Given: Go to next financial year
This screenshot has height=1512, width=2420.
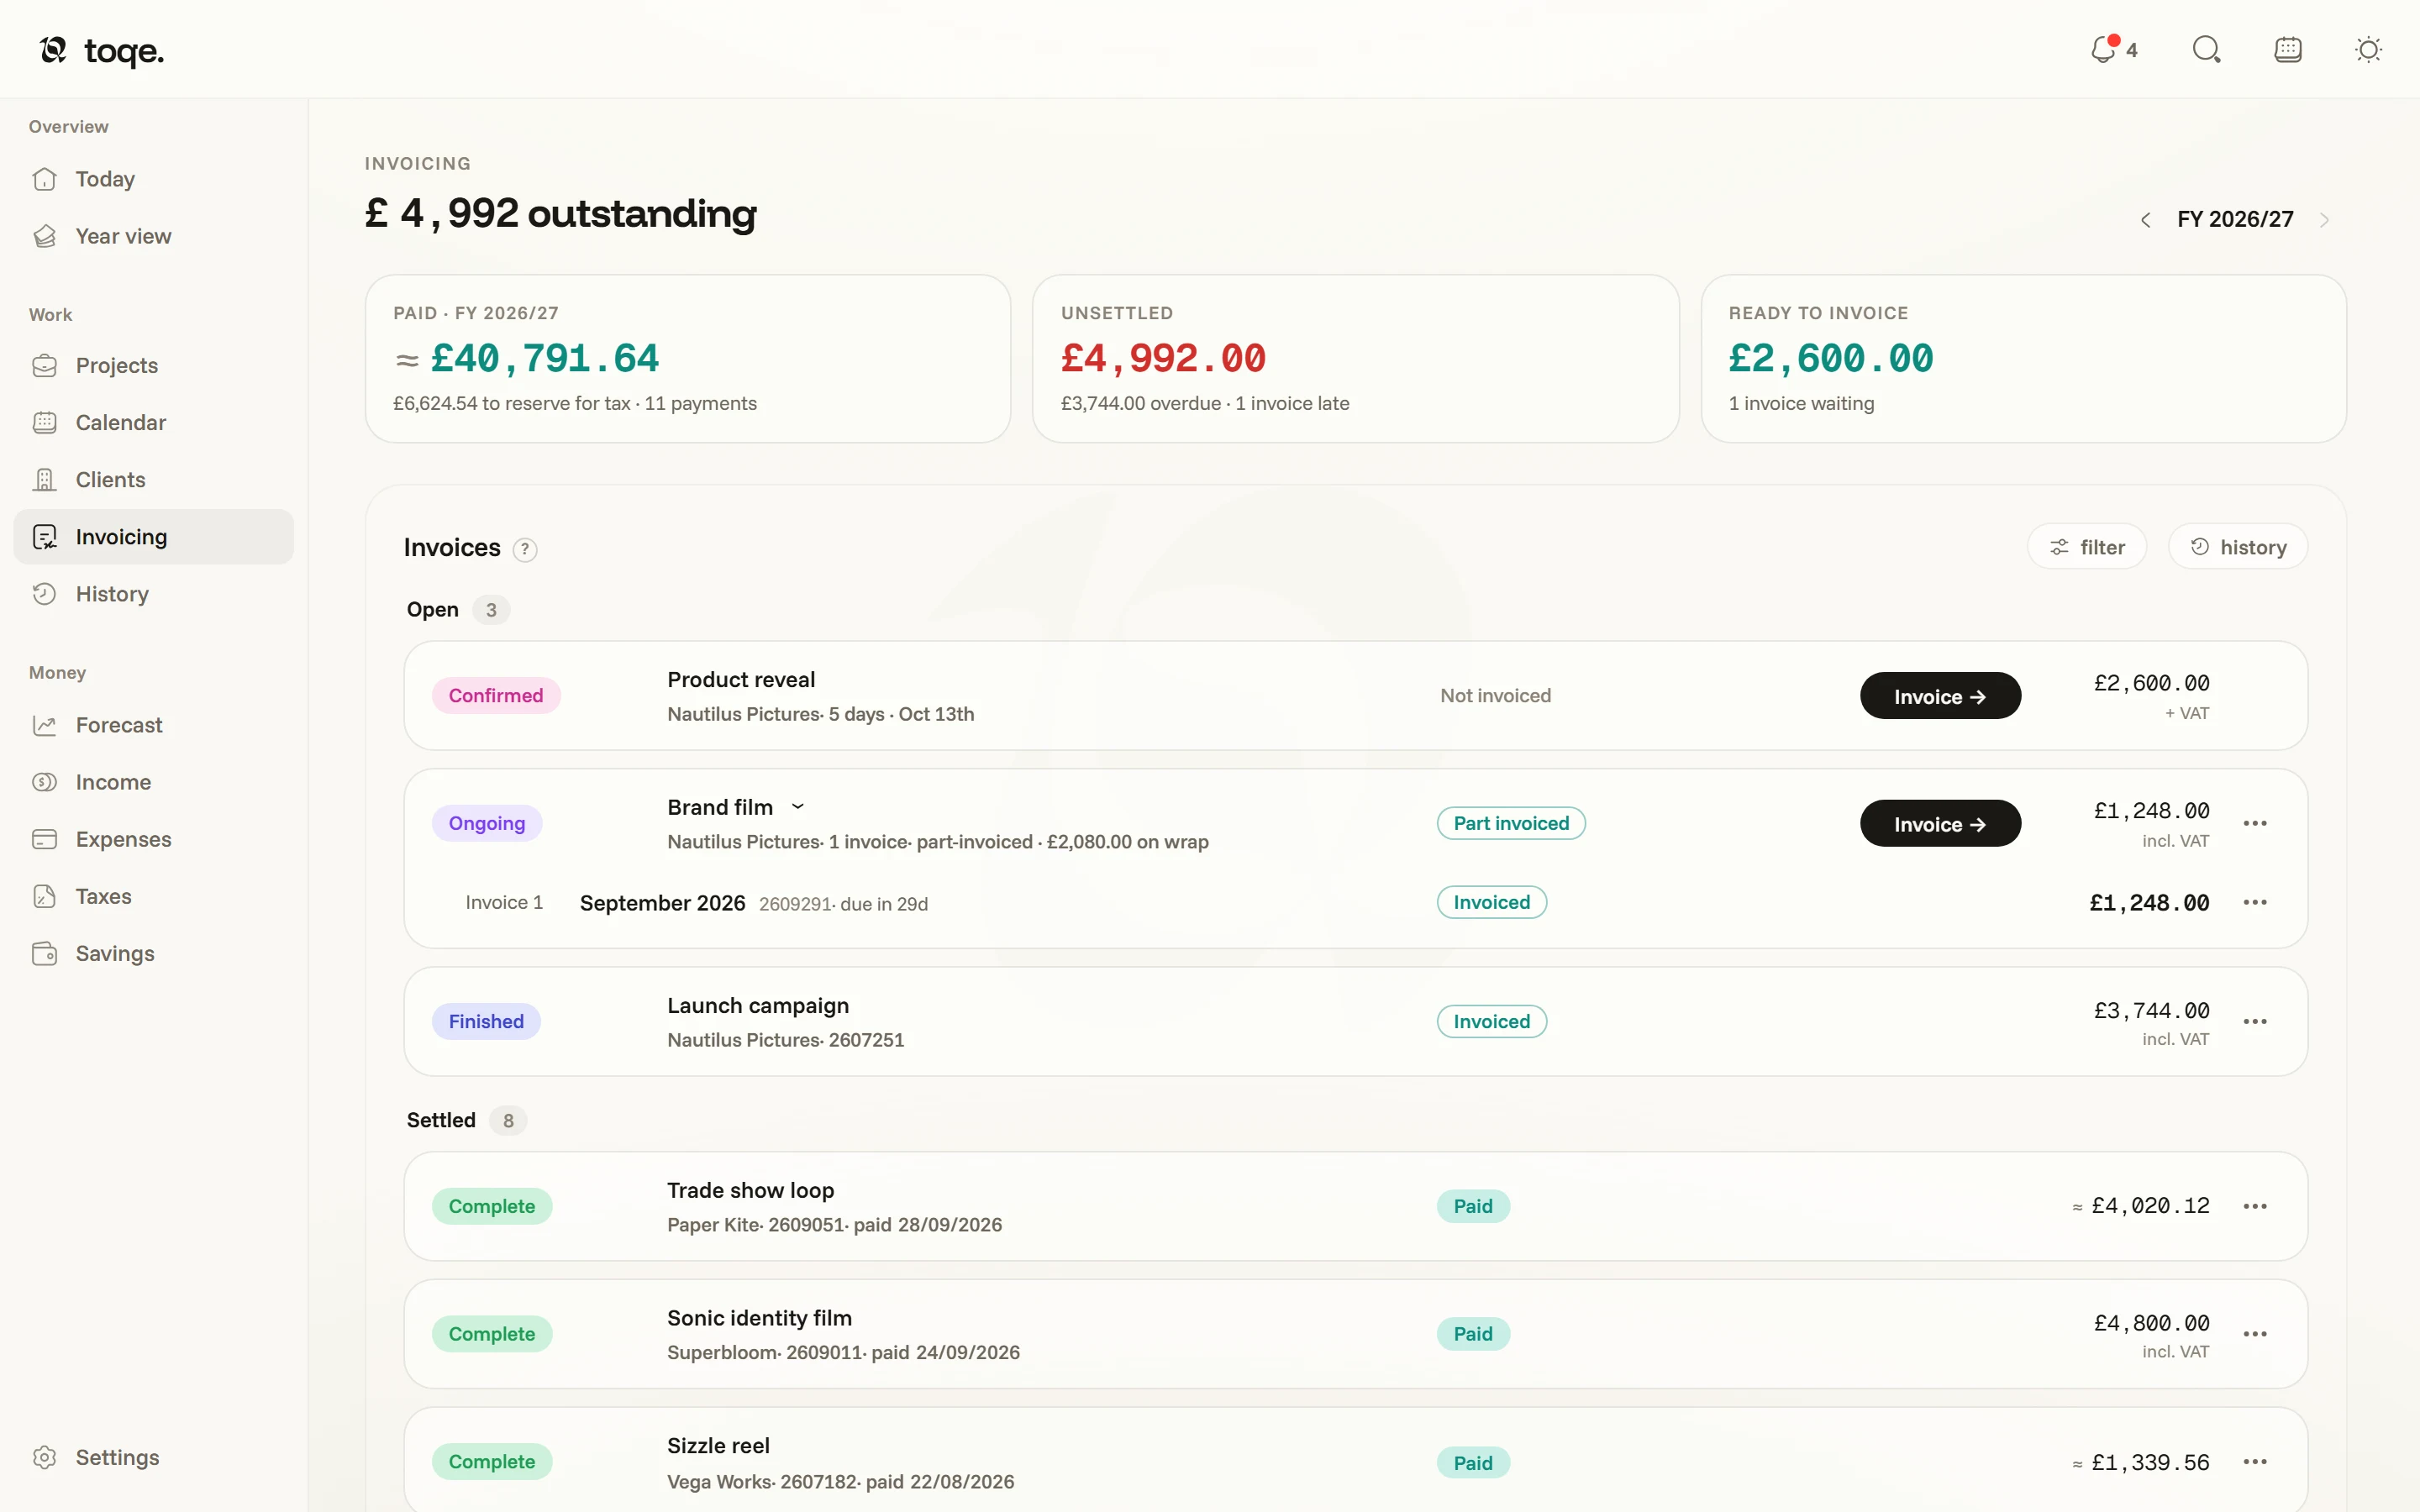Looking at the screenshot, I should pos(2324,219).
